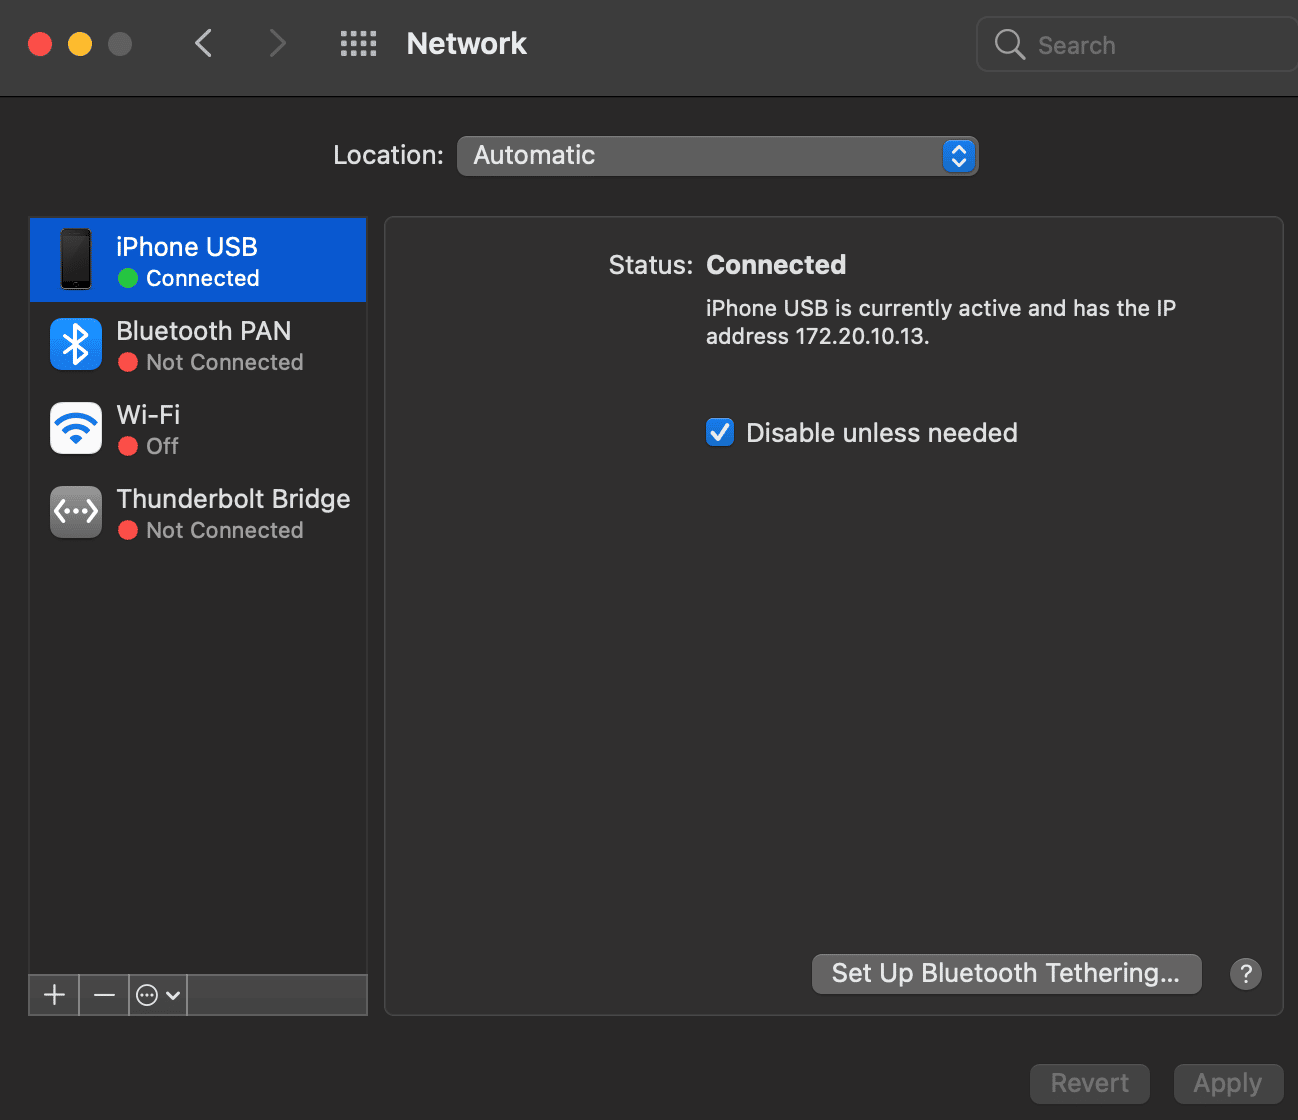Click Set Up Bluetooth Tethering button
The height and width of the screenshot is (1120, 1298).
1006,973
